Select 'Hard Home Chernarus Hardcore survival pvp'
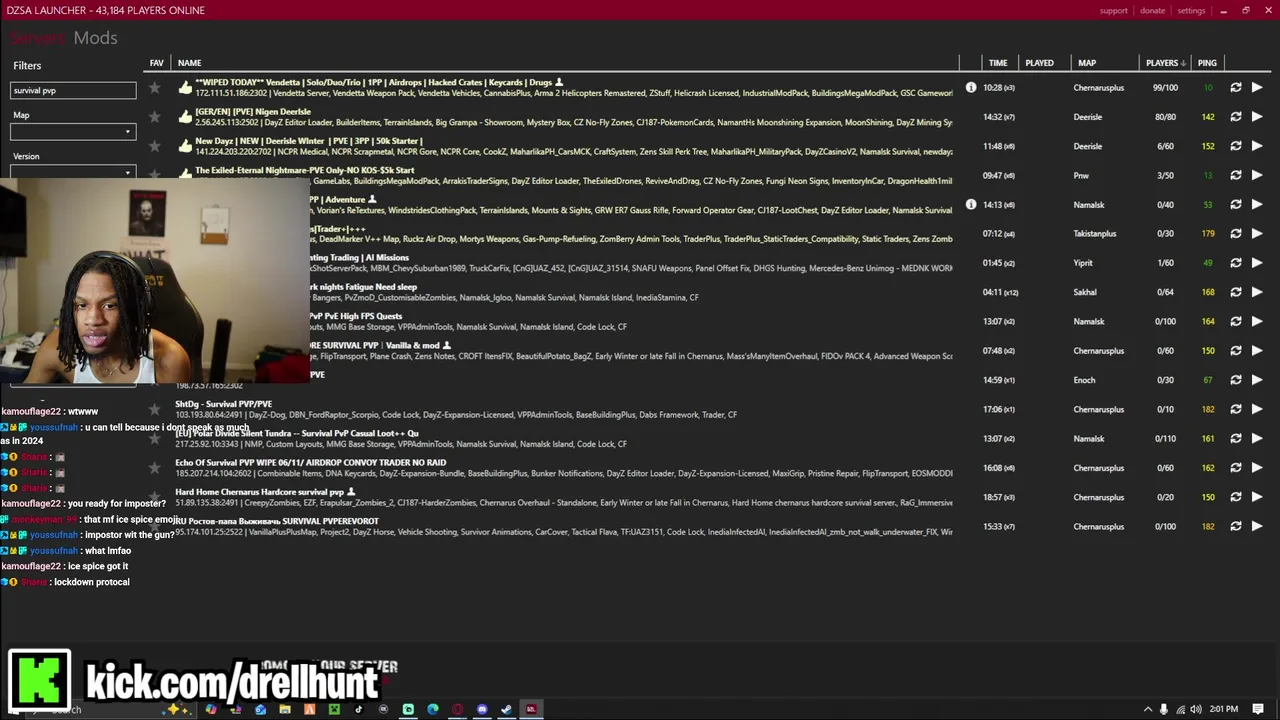This screenshot has height=720, width=1280. [x=259, y=492]
